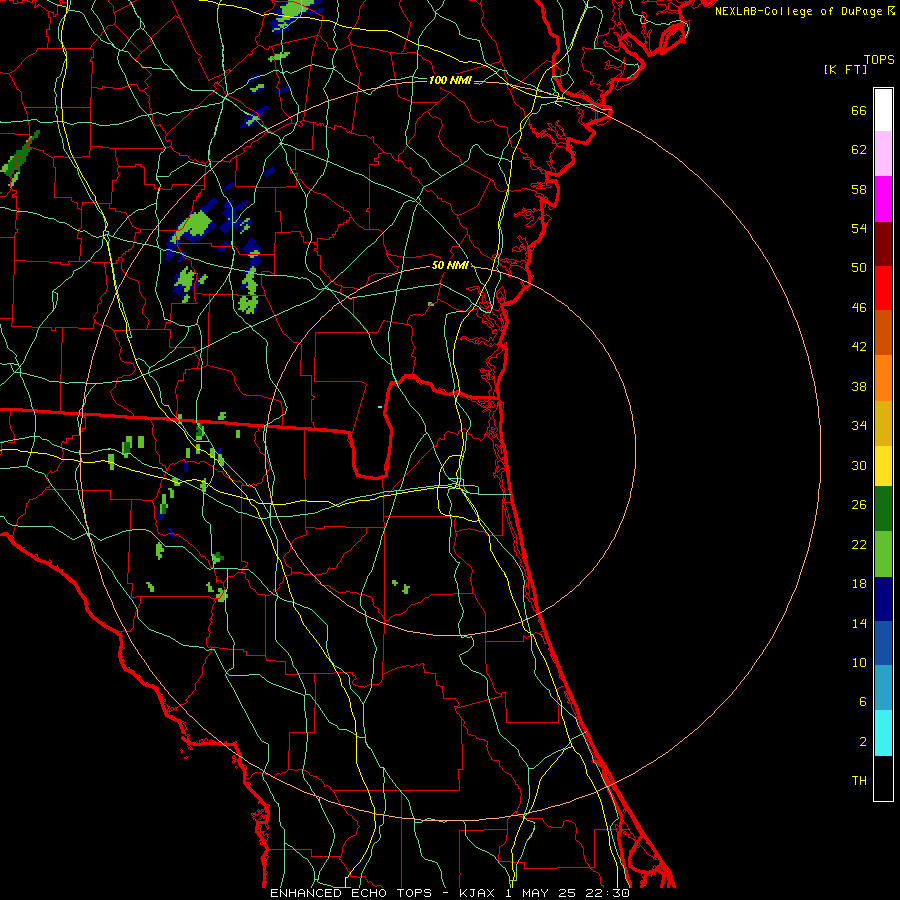Click the "50 NMI" range ring label

coord(450,265)
